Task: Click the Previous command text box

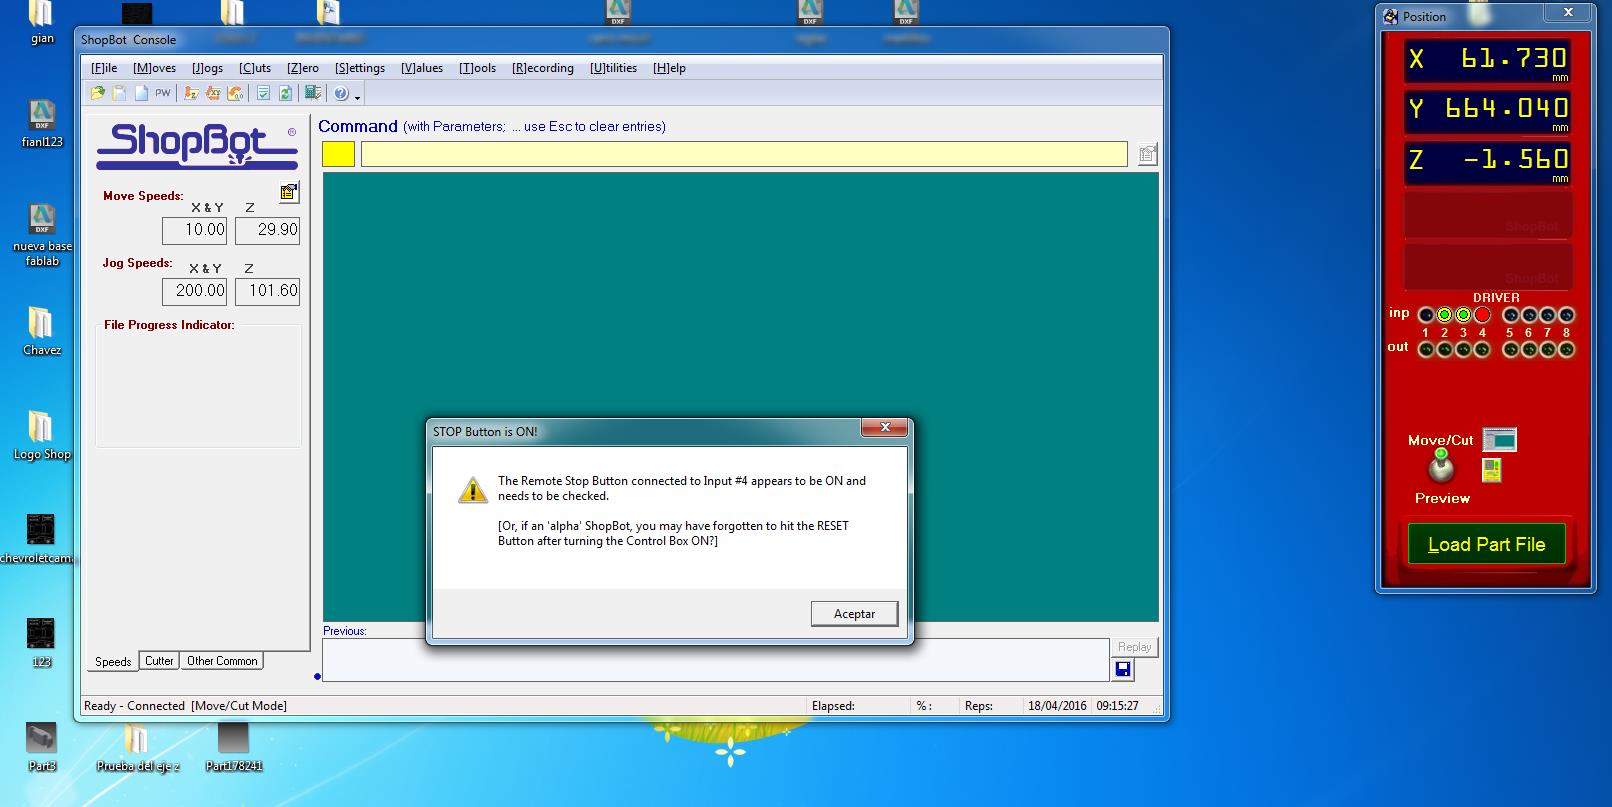Action: tap(716, 660)
